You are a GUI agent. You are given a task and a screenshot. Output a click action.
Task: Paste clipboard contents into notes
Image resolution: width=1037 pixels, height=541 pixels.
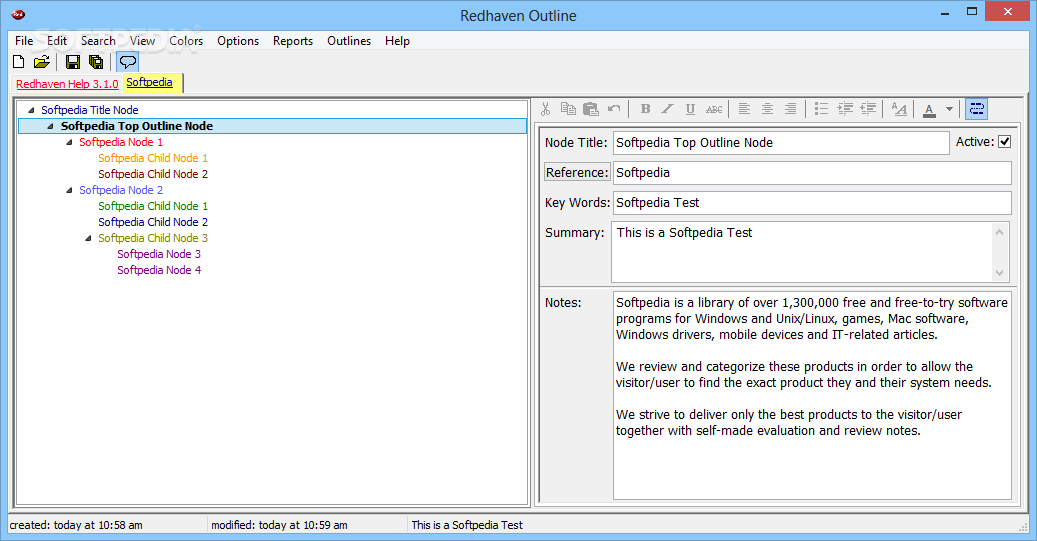coord(591,109)
